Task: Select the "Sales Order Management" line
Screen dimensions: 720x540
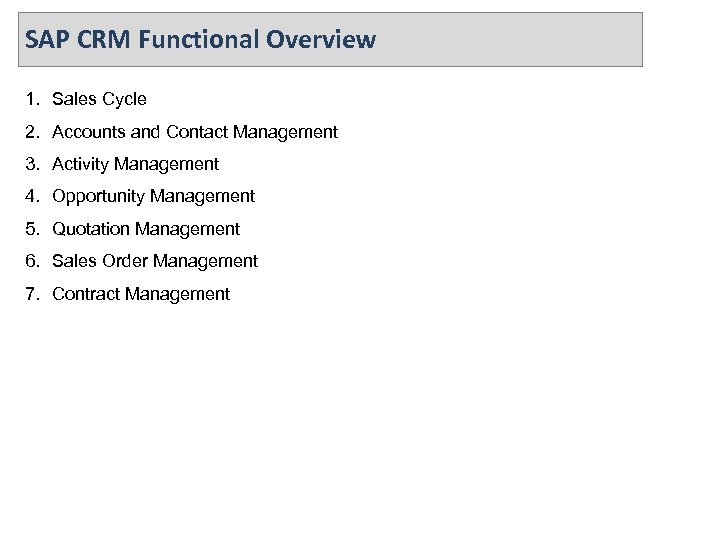Action: click(x=155, y=261)
